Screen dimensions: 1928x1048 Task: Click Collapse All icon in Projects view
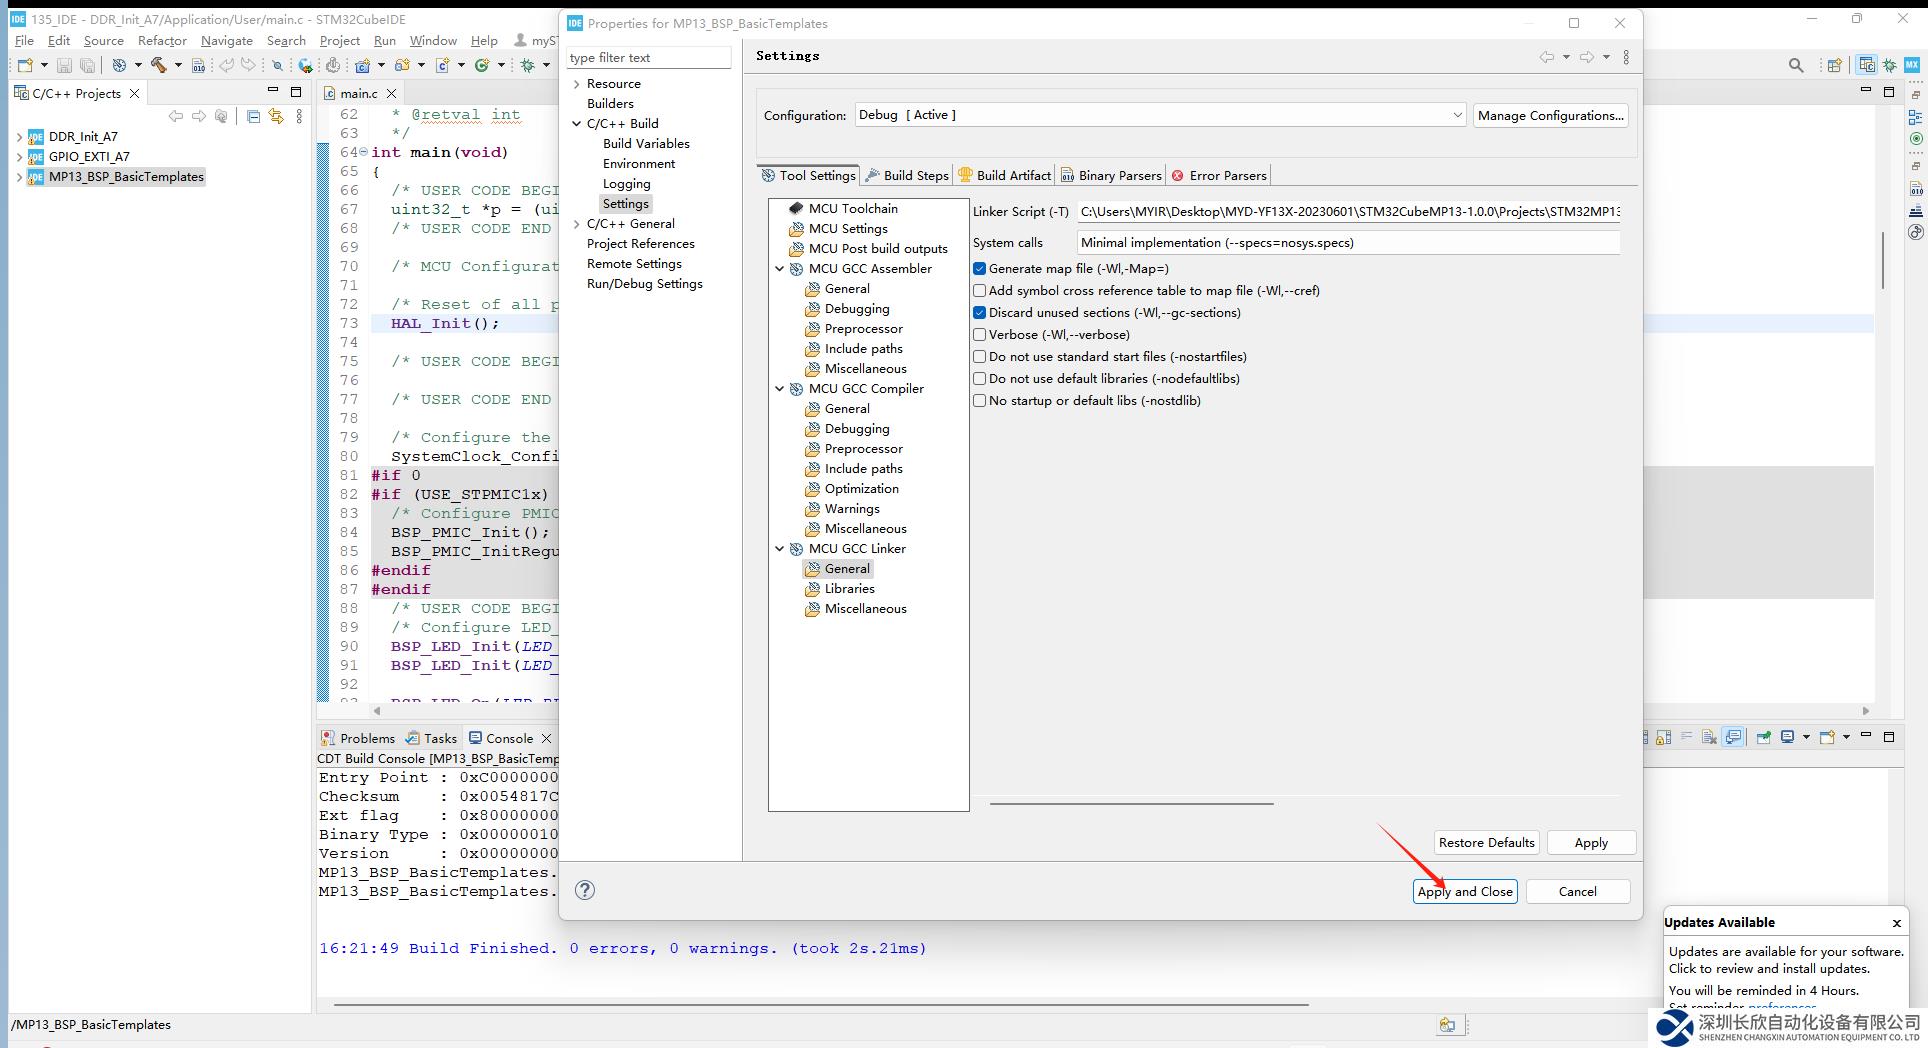click(x=253, y=117)
